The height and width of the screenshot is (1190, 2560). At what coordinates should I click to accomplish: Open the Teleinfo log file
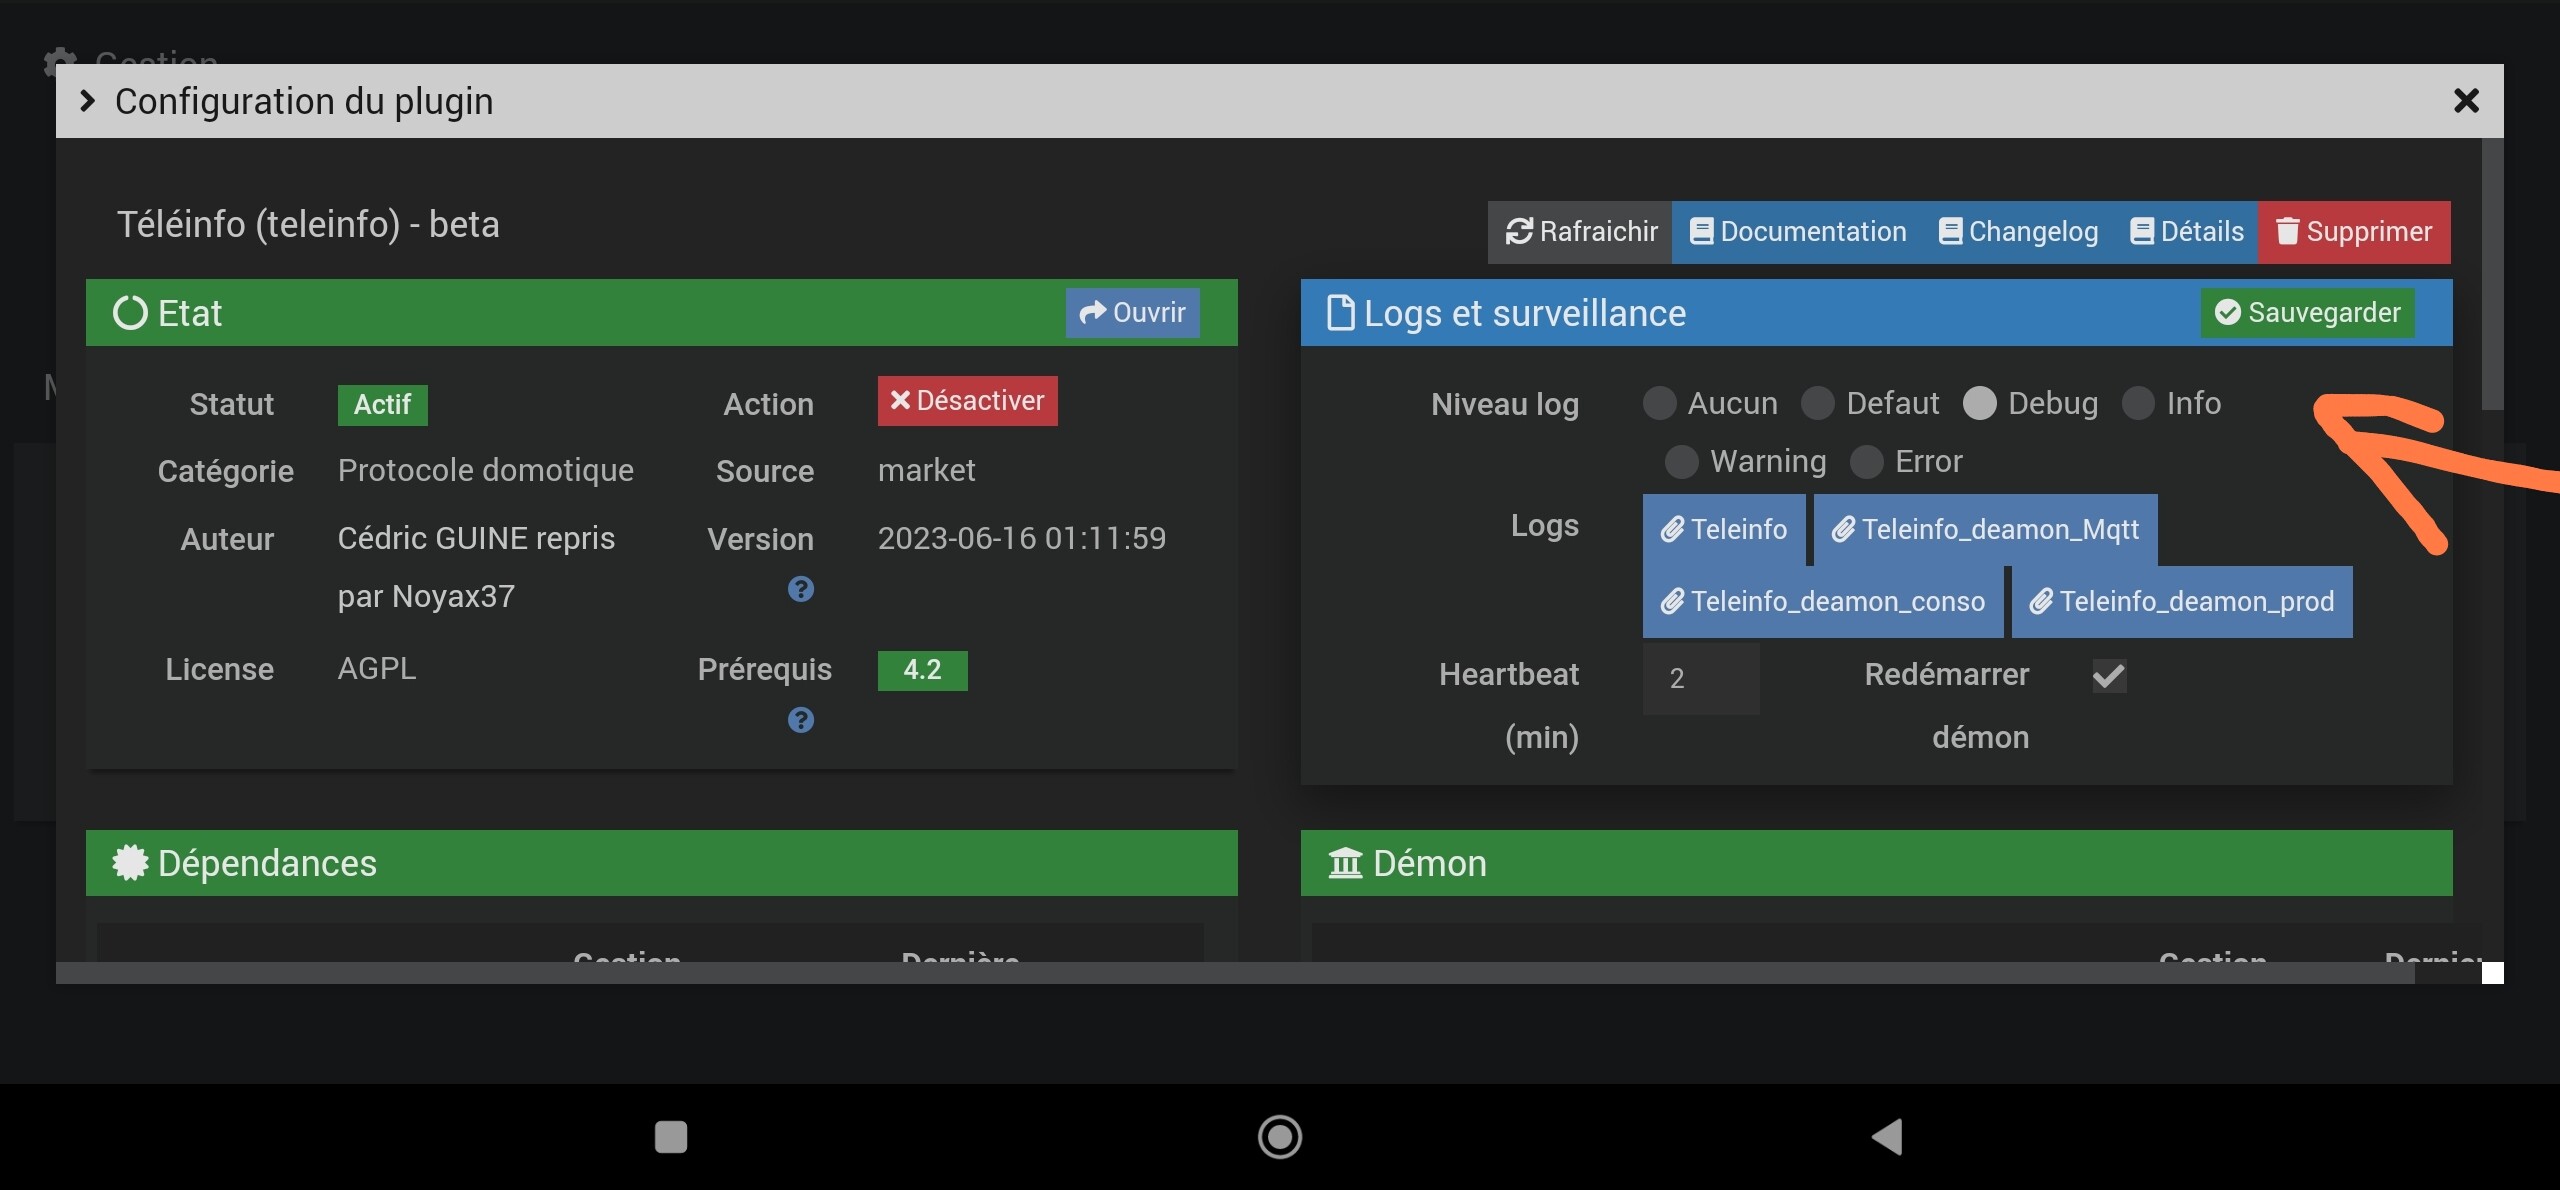click(1724, 529)
